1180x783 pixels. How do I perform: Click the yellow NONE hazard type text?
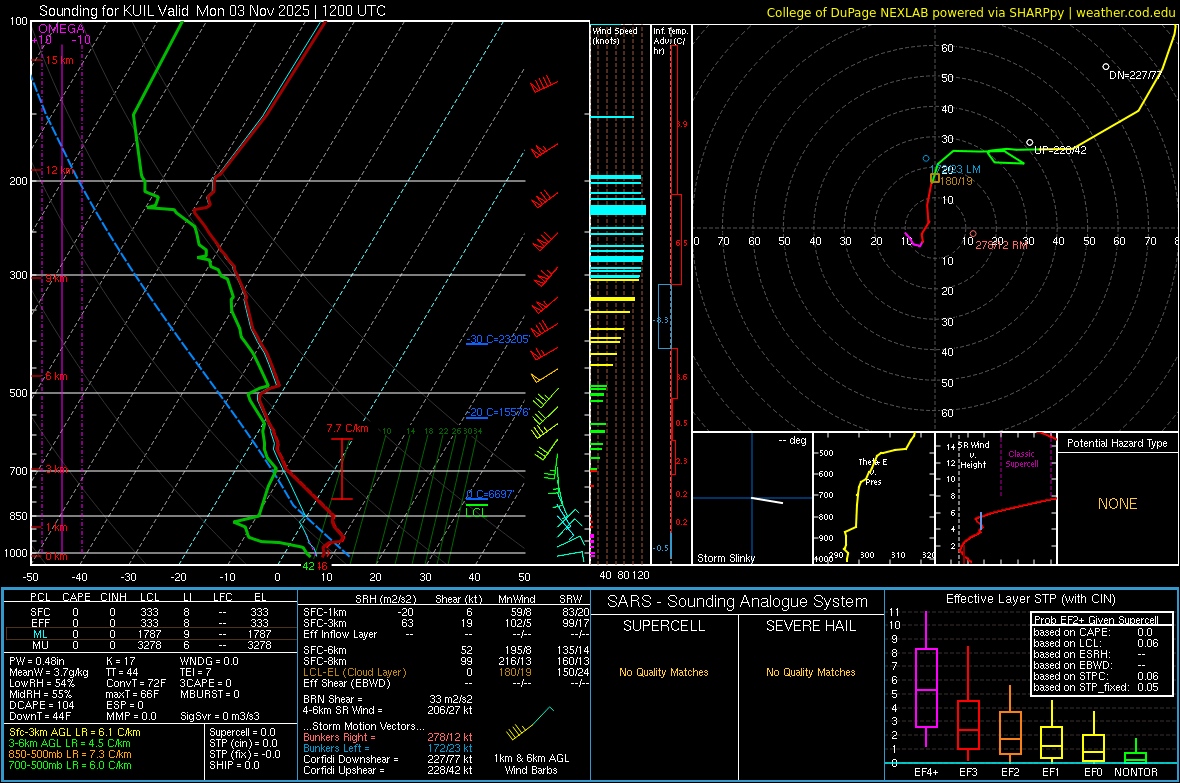pyautogui.click(x=1117, y=504)
